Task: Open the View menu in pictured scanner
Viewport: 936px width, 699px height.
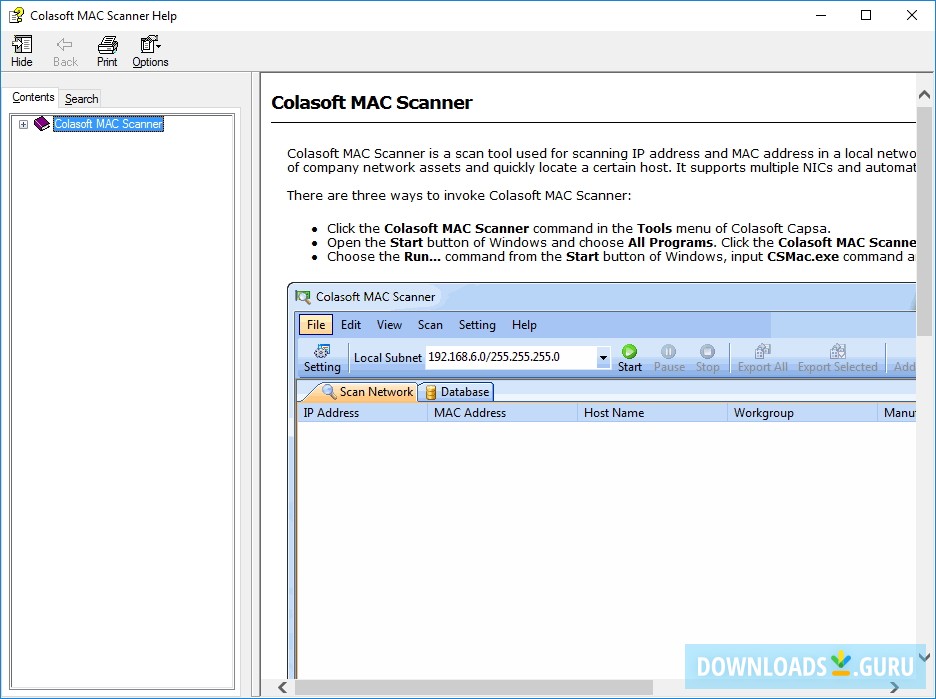Action: (x=389, y=325)
